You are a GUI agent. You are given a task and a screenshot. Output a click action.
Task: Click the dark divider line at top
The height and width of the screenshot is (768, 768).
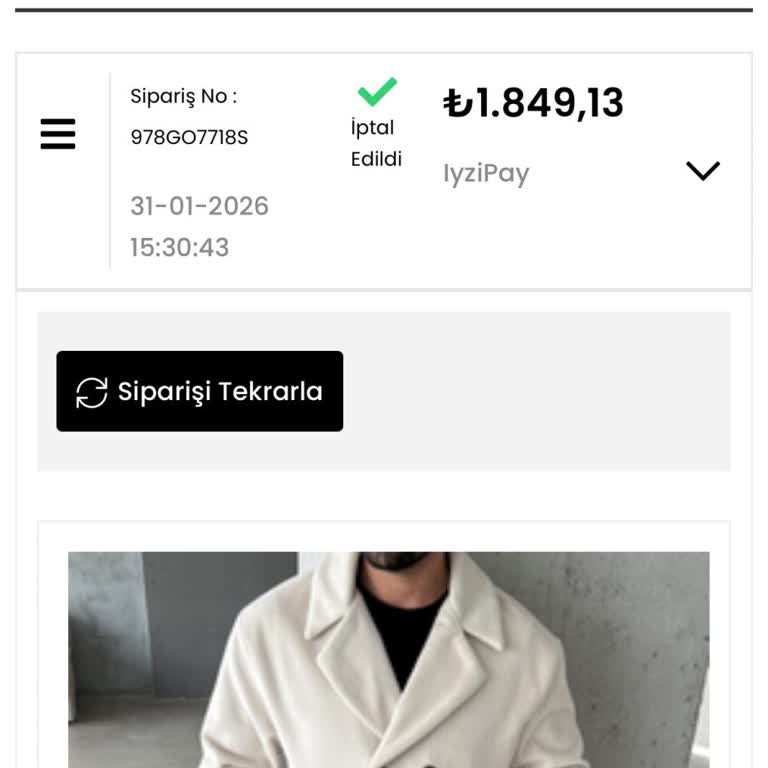coord(384,10)
